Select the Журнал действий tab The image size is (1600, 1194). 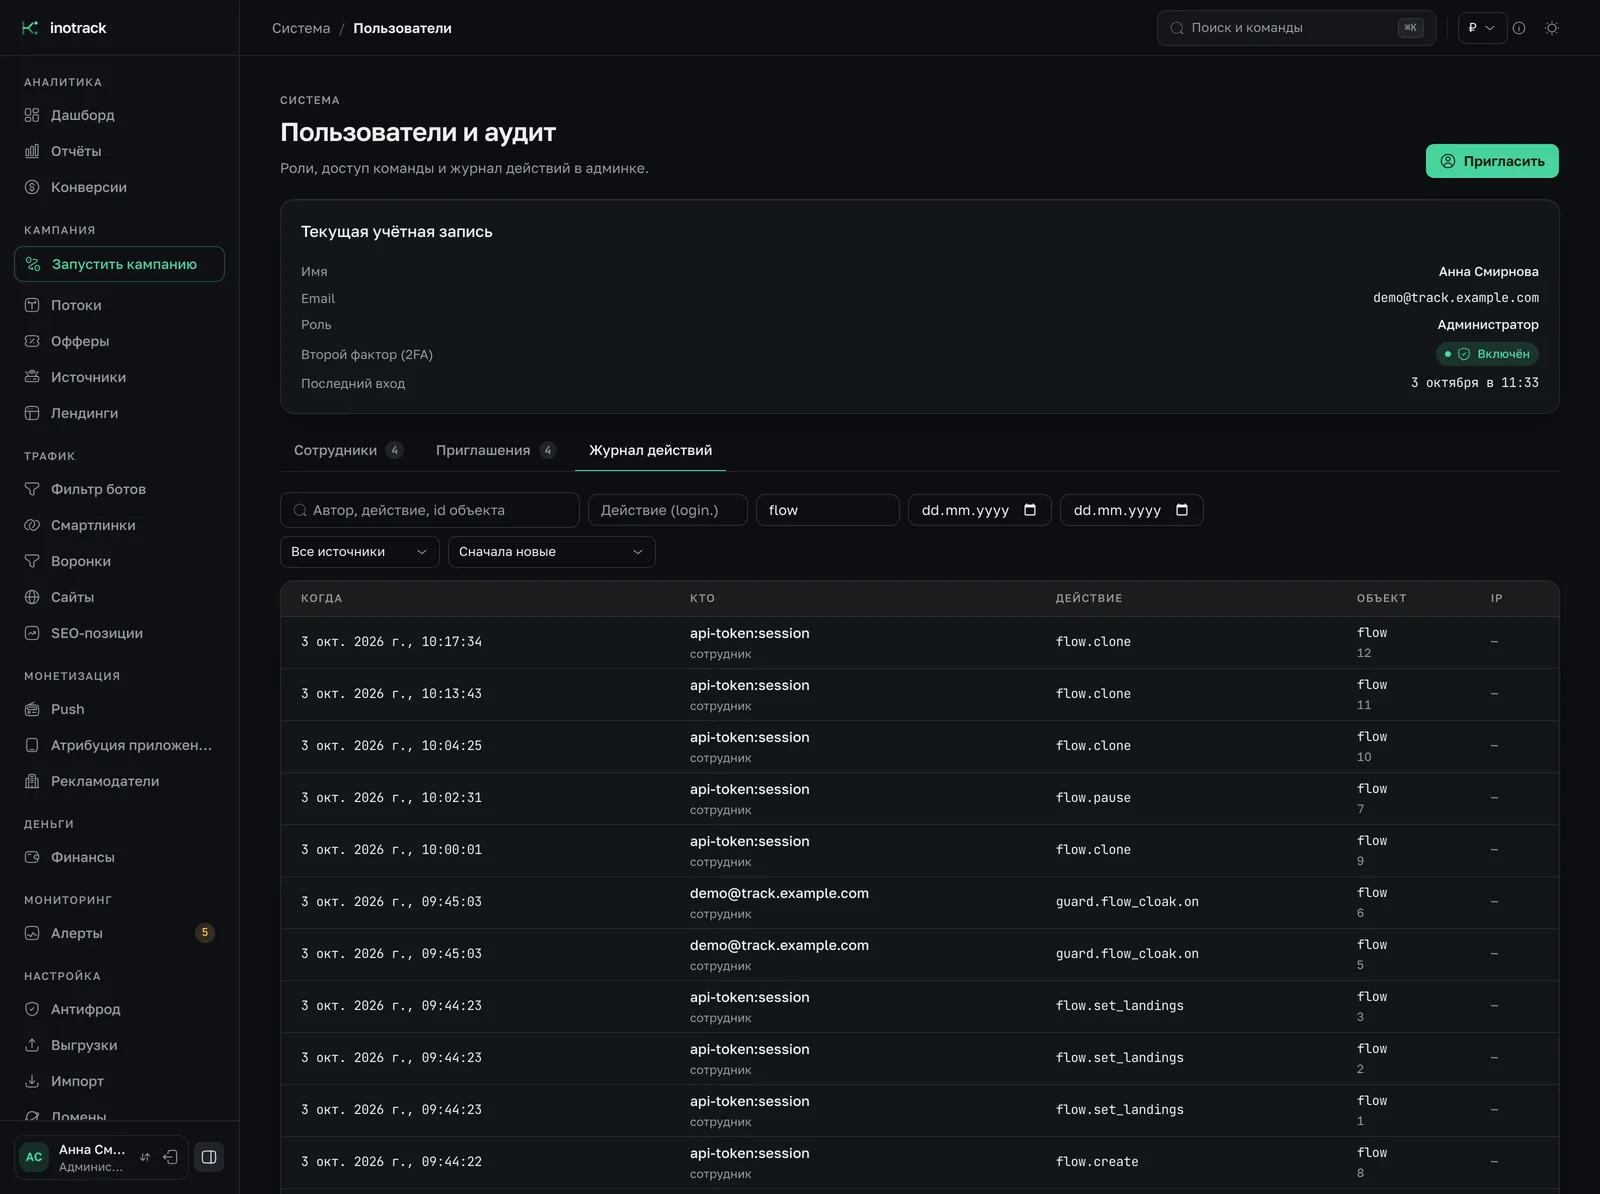650,450
